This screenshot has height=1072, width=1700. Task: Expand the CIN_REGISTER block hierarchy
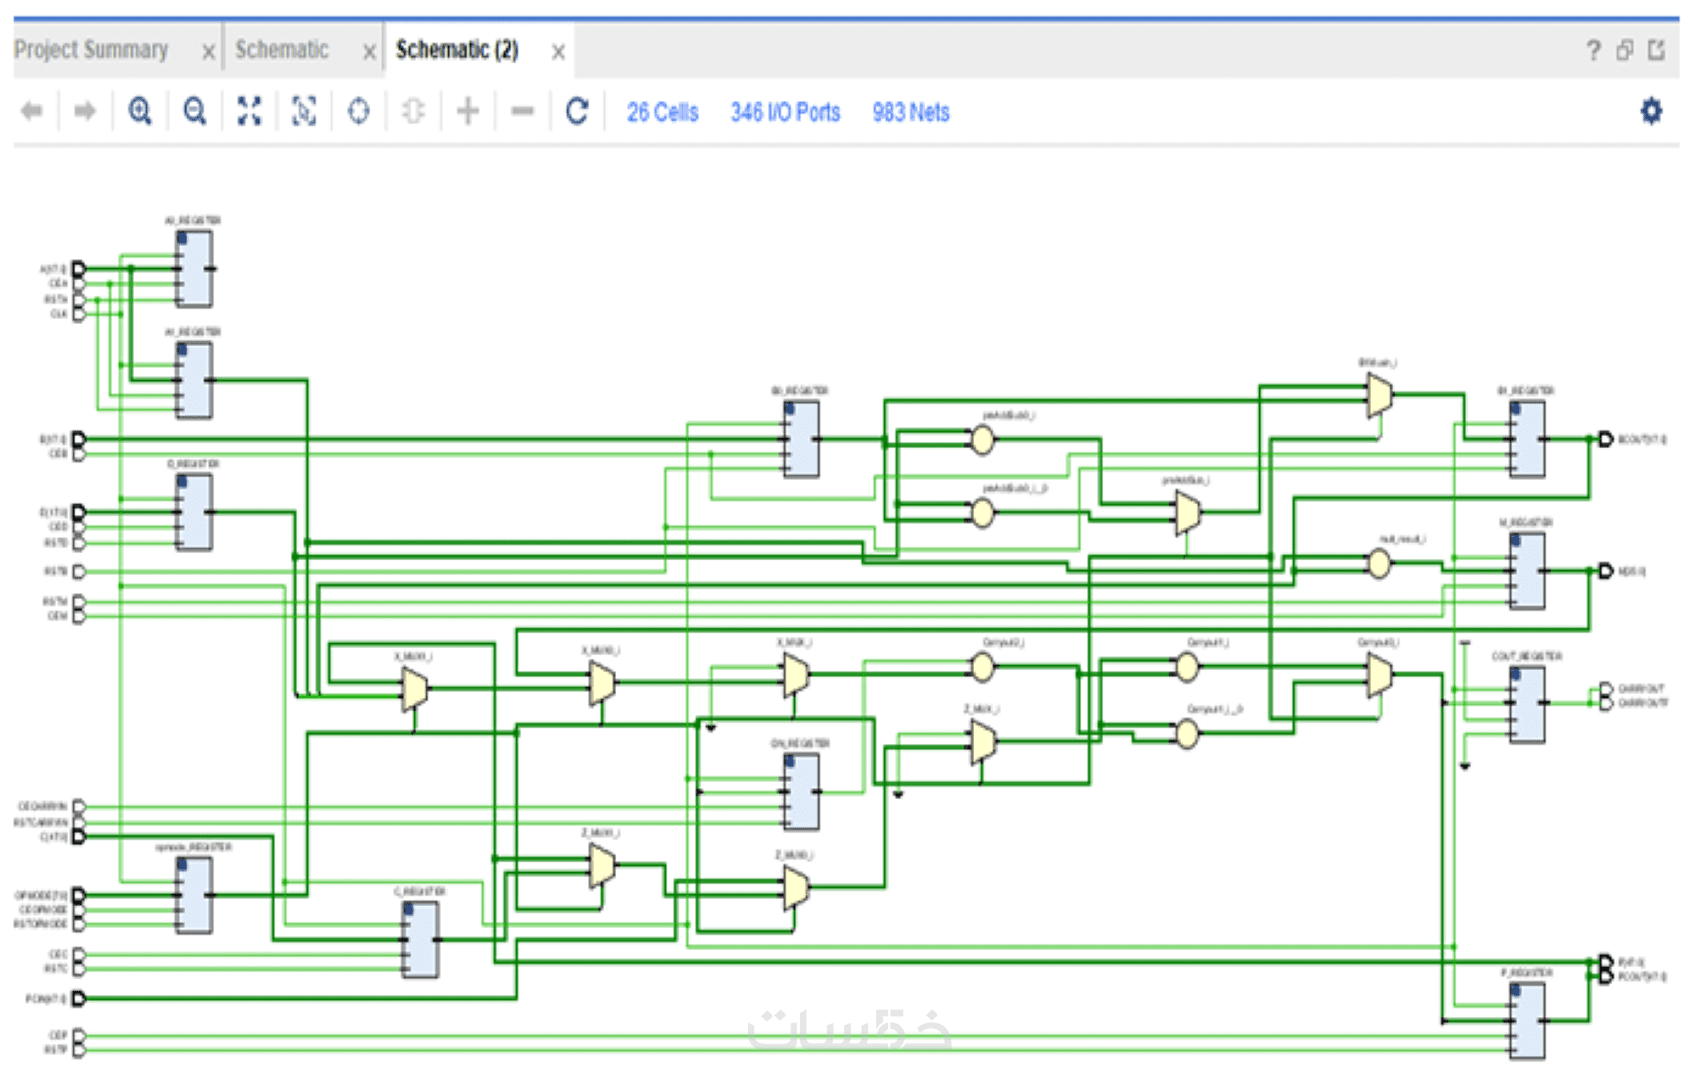point(790,762)
